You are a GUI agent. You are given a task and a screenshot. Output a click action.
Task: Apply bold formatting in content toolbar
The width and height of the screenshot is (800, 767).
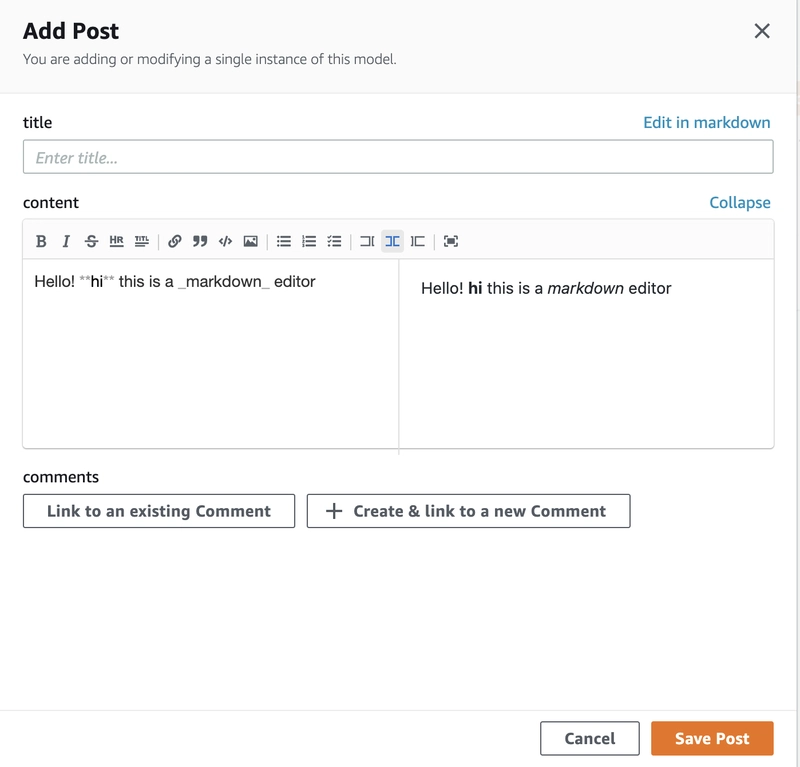41,241
